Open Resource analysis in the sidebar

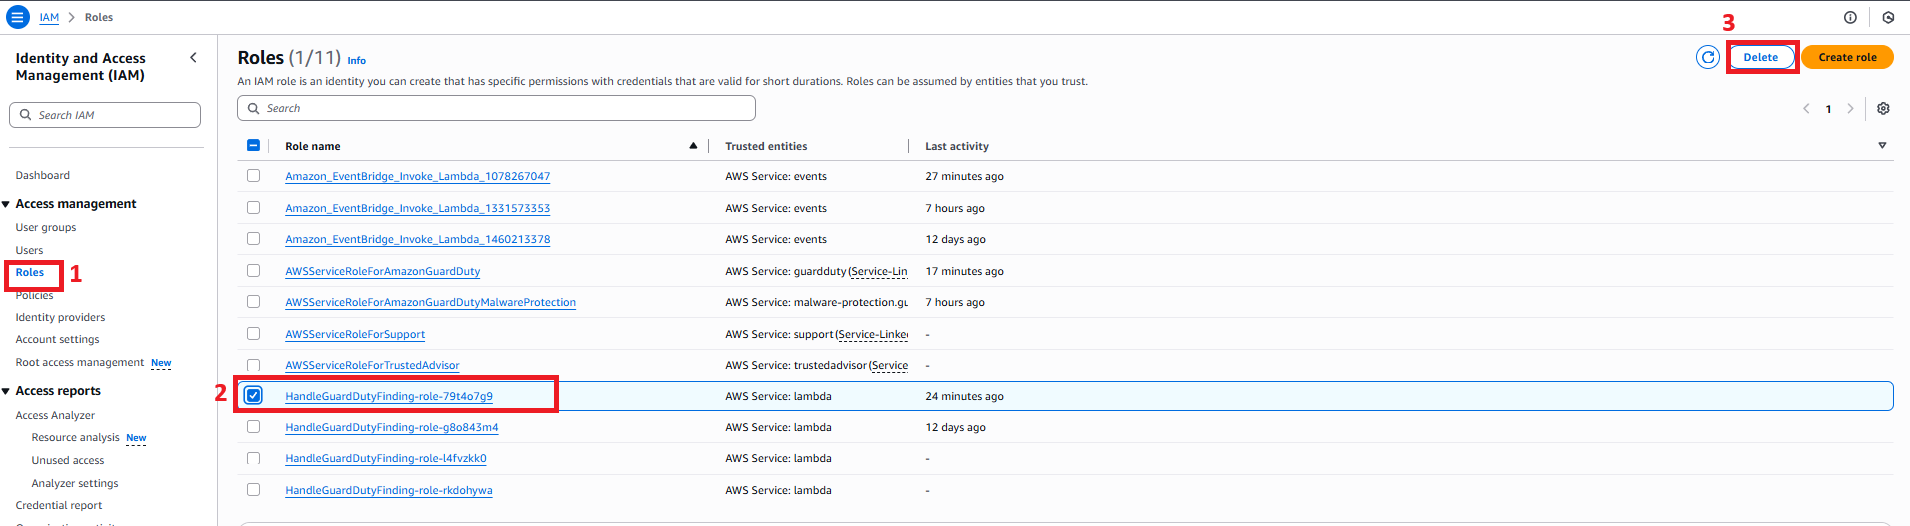coord(75,437)
